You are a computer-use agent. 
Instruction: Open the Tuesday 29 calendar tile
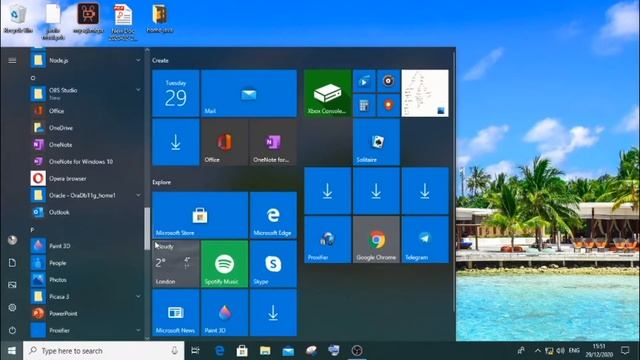click(x=176, y=93)
